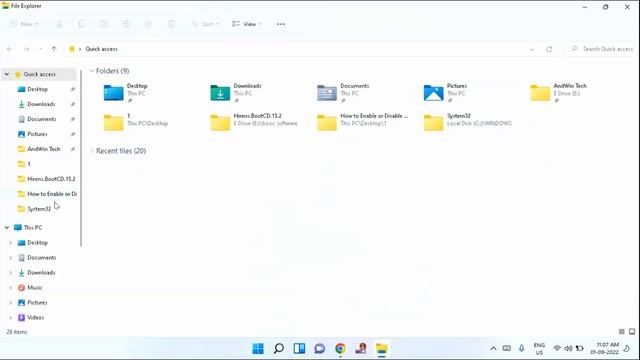Select the Desktop folder tile

[125, 93]
